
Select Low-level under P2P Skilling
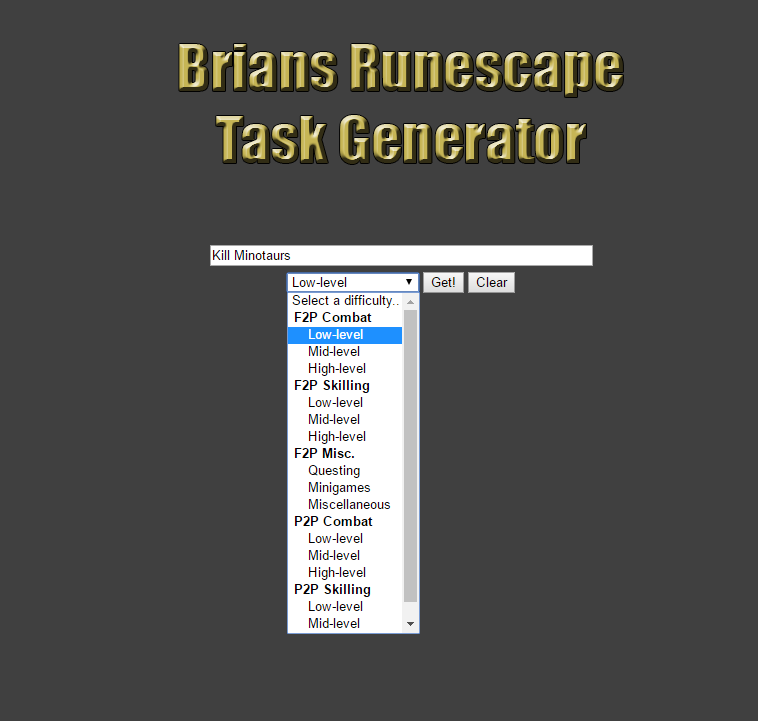pyautogui.click(x=345, y=607)
